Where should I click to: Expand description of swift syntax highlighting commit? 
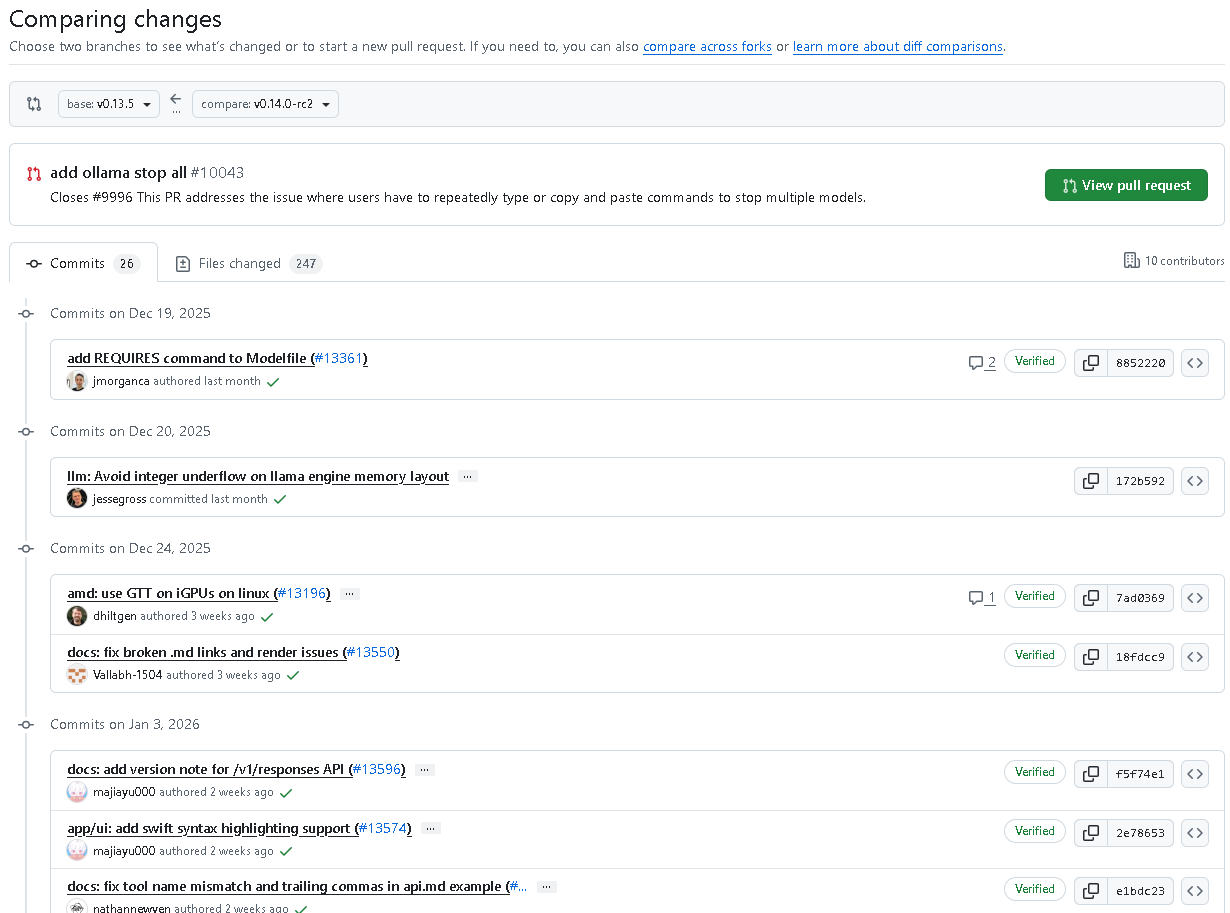coord(431,829)
